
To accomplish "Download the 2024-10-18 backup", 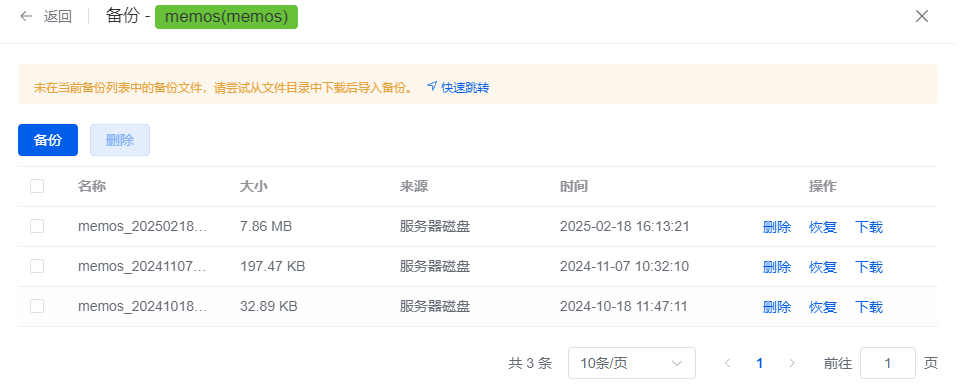I will coord(869,307).
